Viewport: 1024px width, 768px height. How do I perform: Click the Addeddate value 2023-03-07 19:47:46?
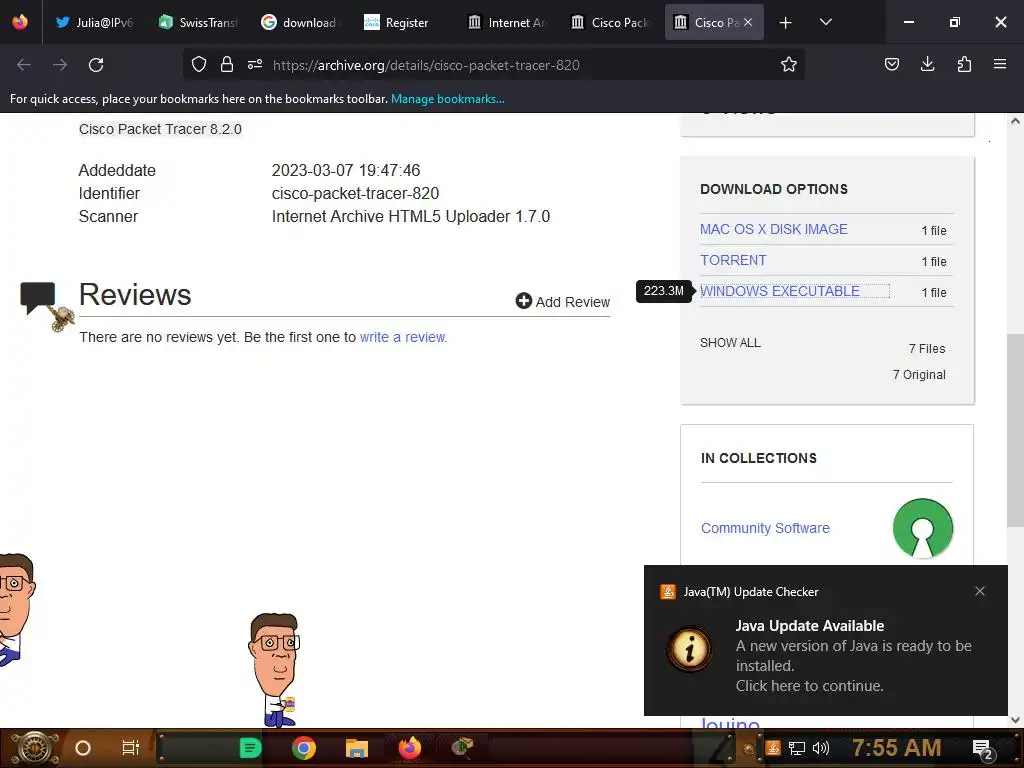point(345,170)
